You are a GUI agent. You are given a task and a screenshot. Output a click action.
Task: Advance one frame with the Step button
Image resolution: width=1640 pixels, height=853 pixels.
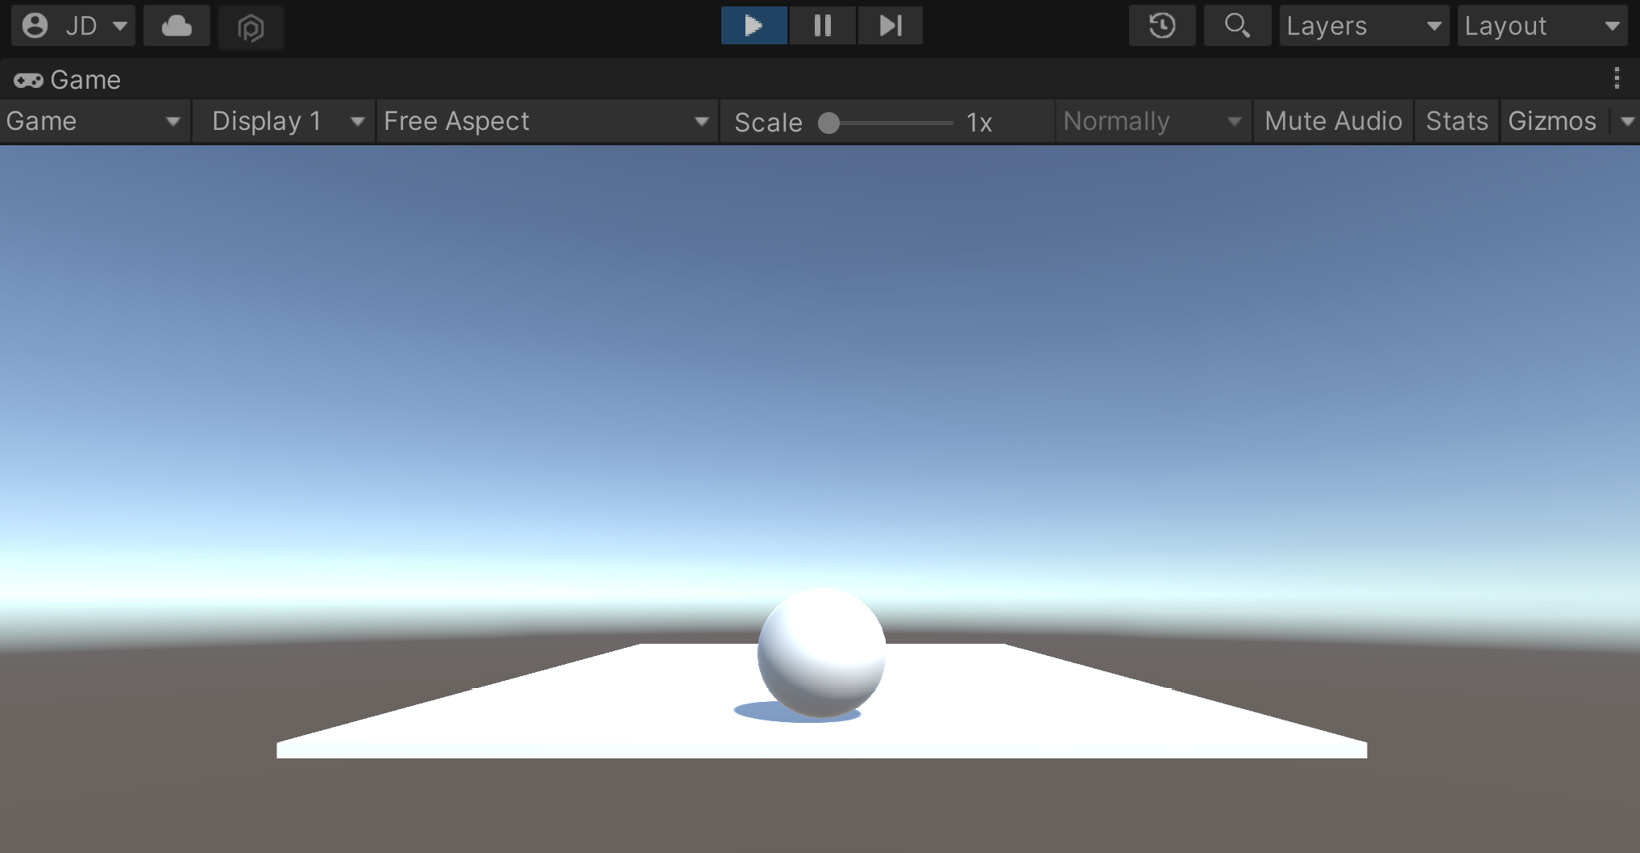click(890, 26)
